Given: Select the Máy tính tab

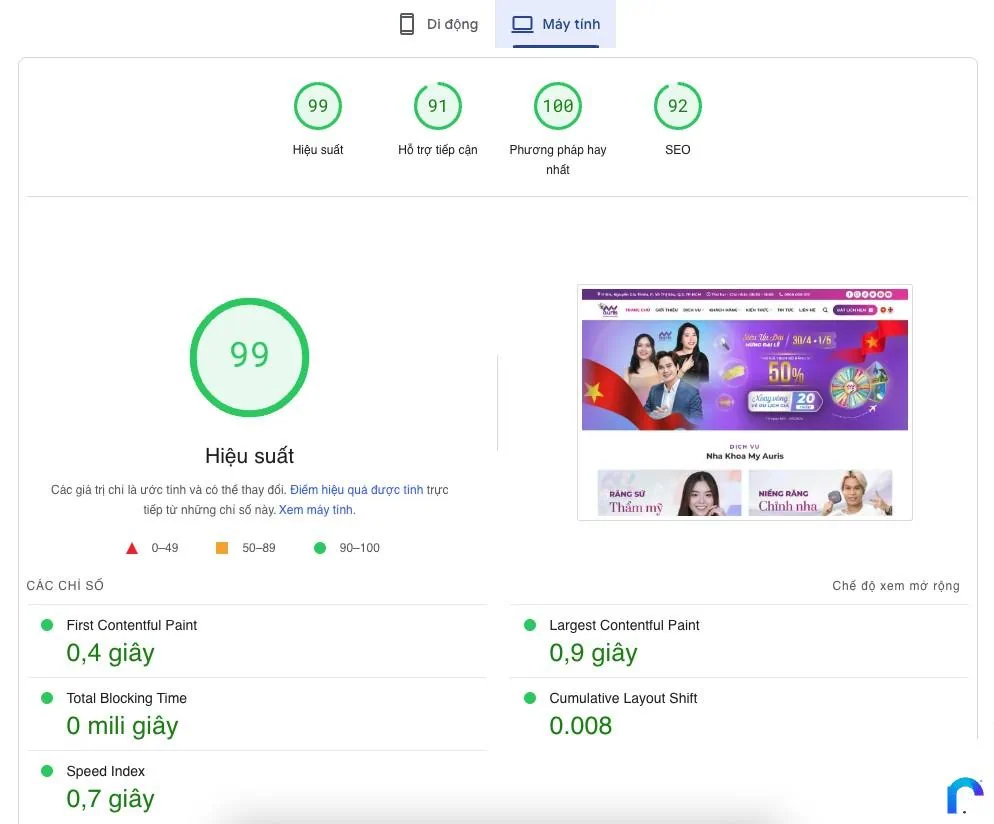Looking at the screenshot, I should pos(556,24).
